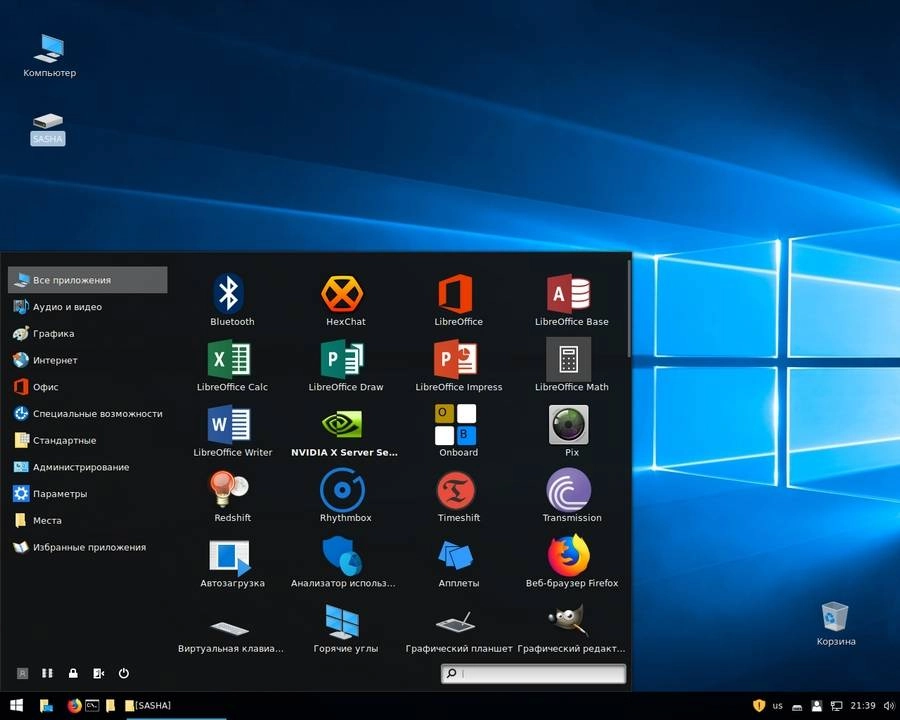Select the Администрирование category
The image size is (900, 720).
tap(88, 467)
